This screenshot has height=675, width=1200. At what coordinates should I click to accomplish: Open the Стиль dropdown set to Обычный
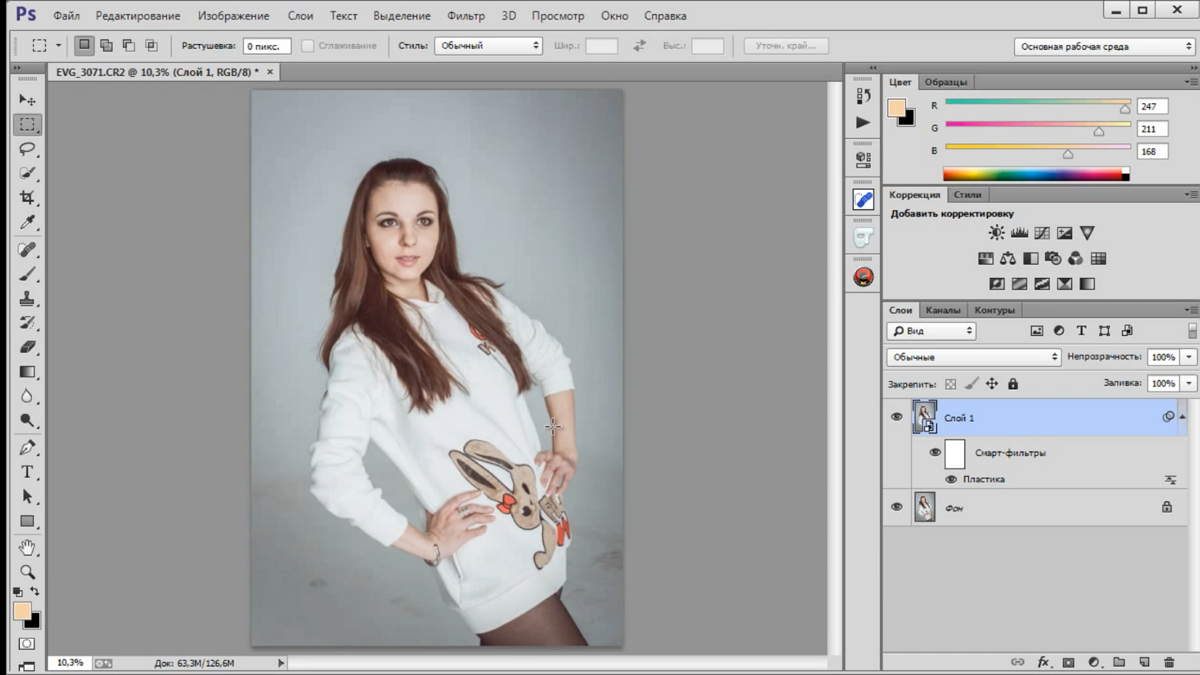(x=488, y=46)
